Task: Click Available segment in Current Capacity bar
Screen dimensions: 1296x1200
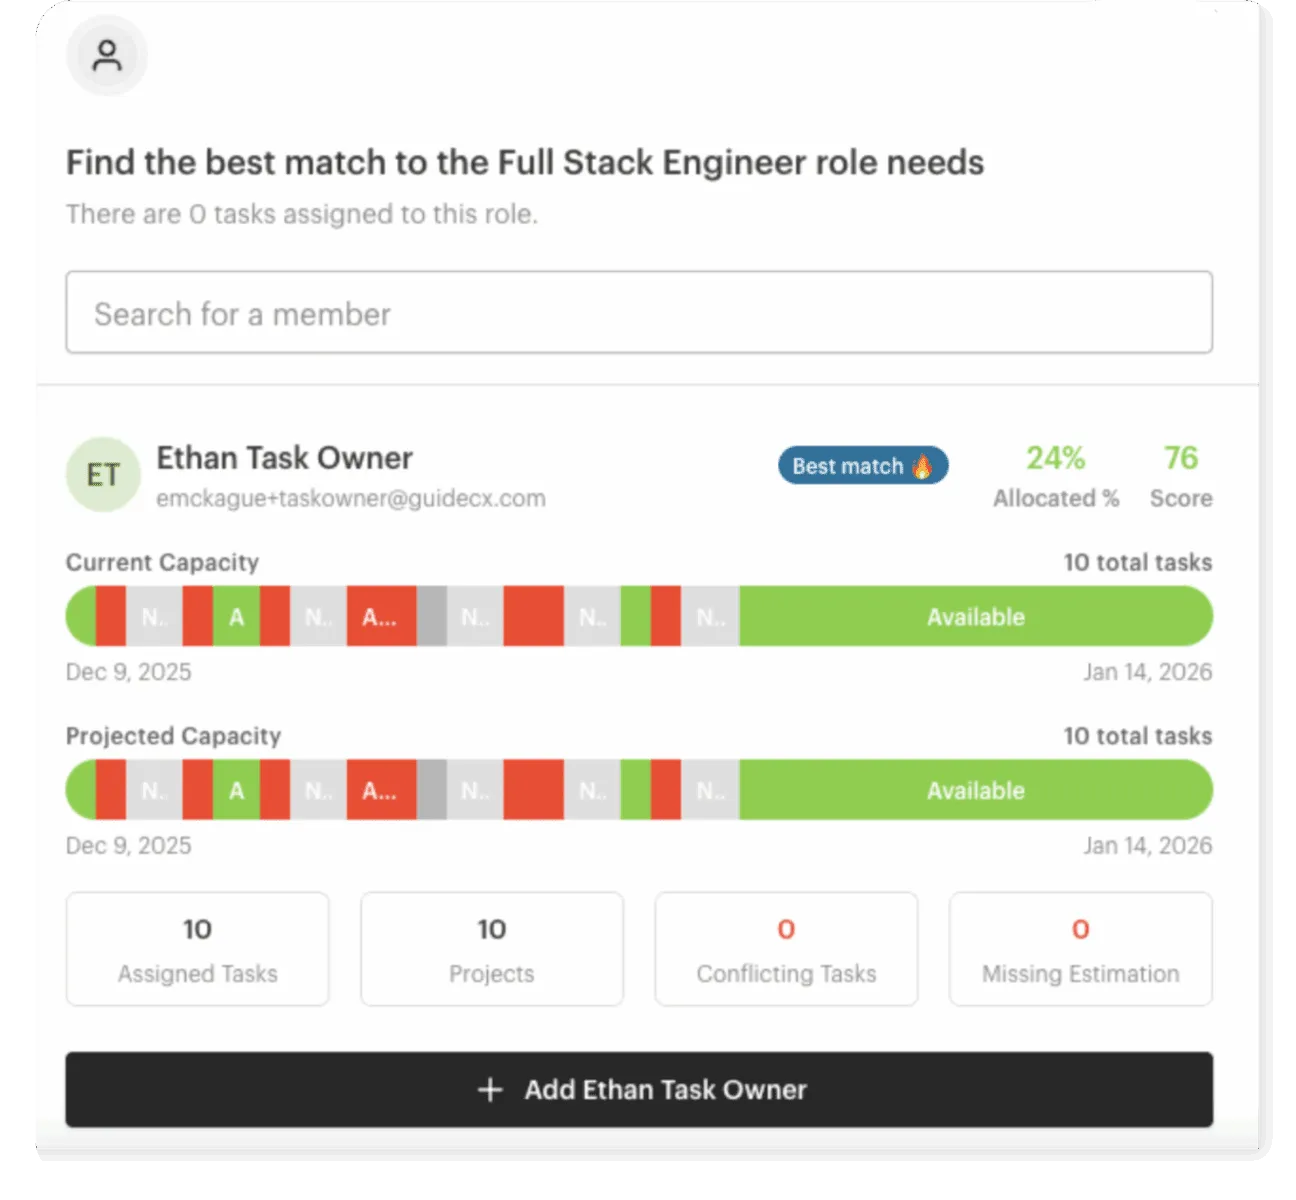Action: click(x=975, y=617)
